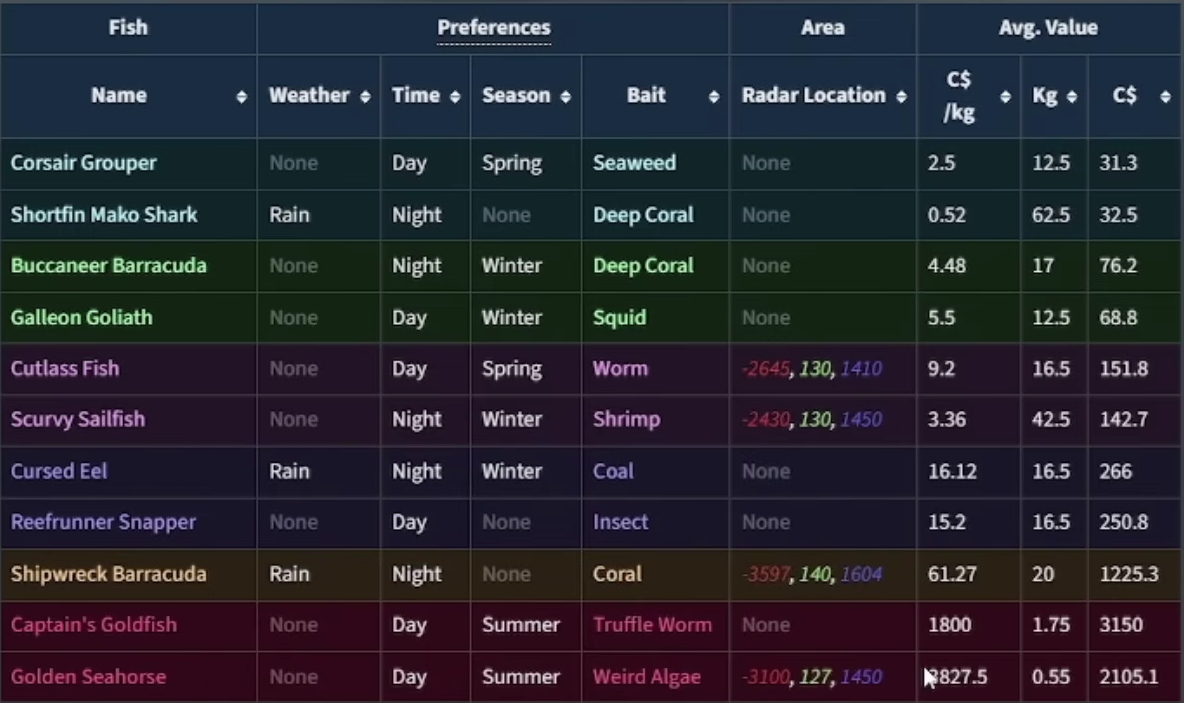Sort the Bait column via arrow icon
This screenshot has width=1184, height=703.
[x=714, y=97]
